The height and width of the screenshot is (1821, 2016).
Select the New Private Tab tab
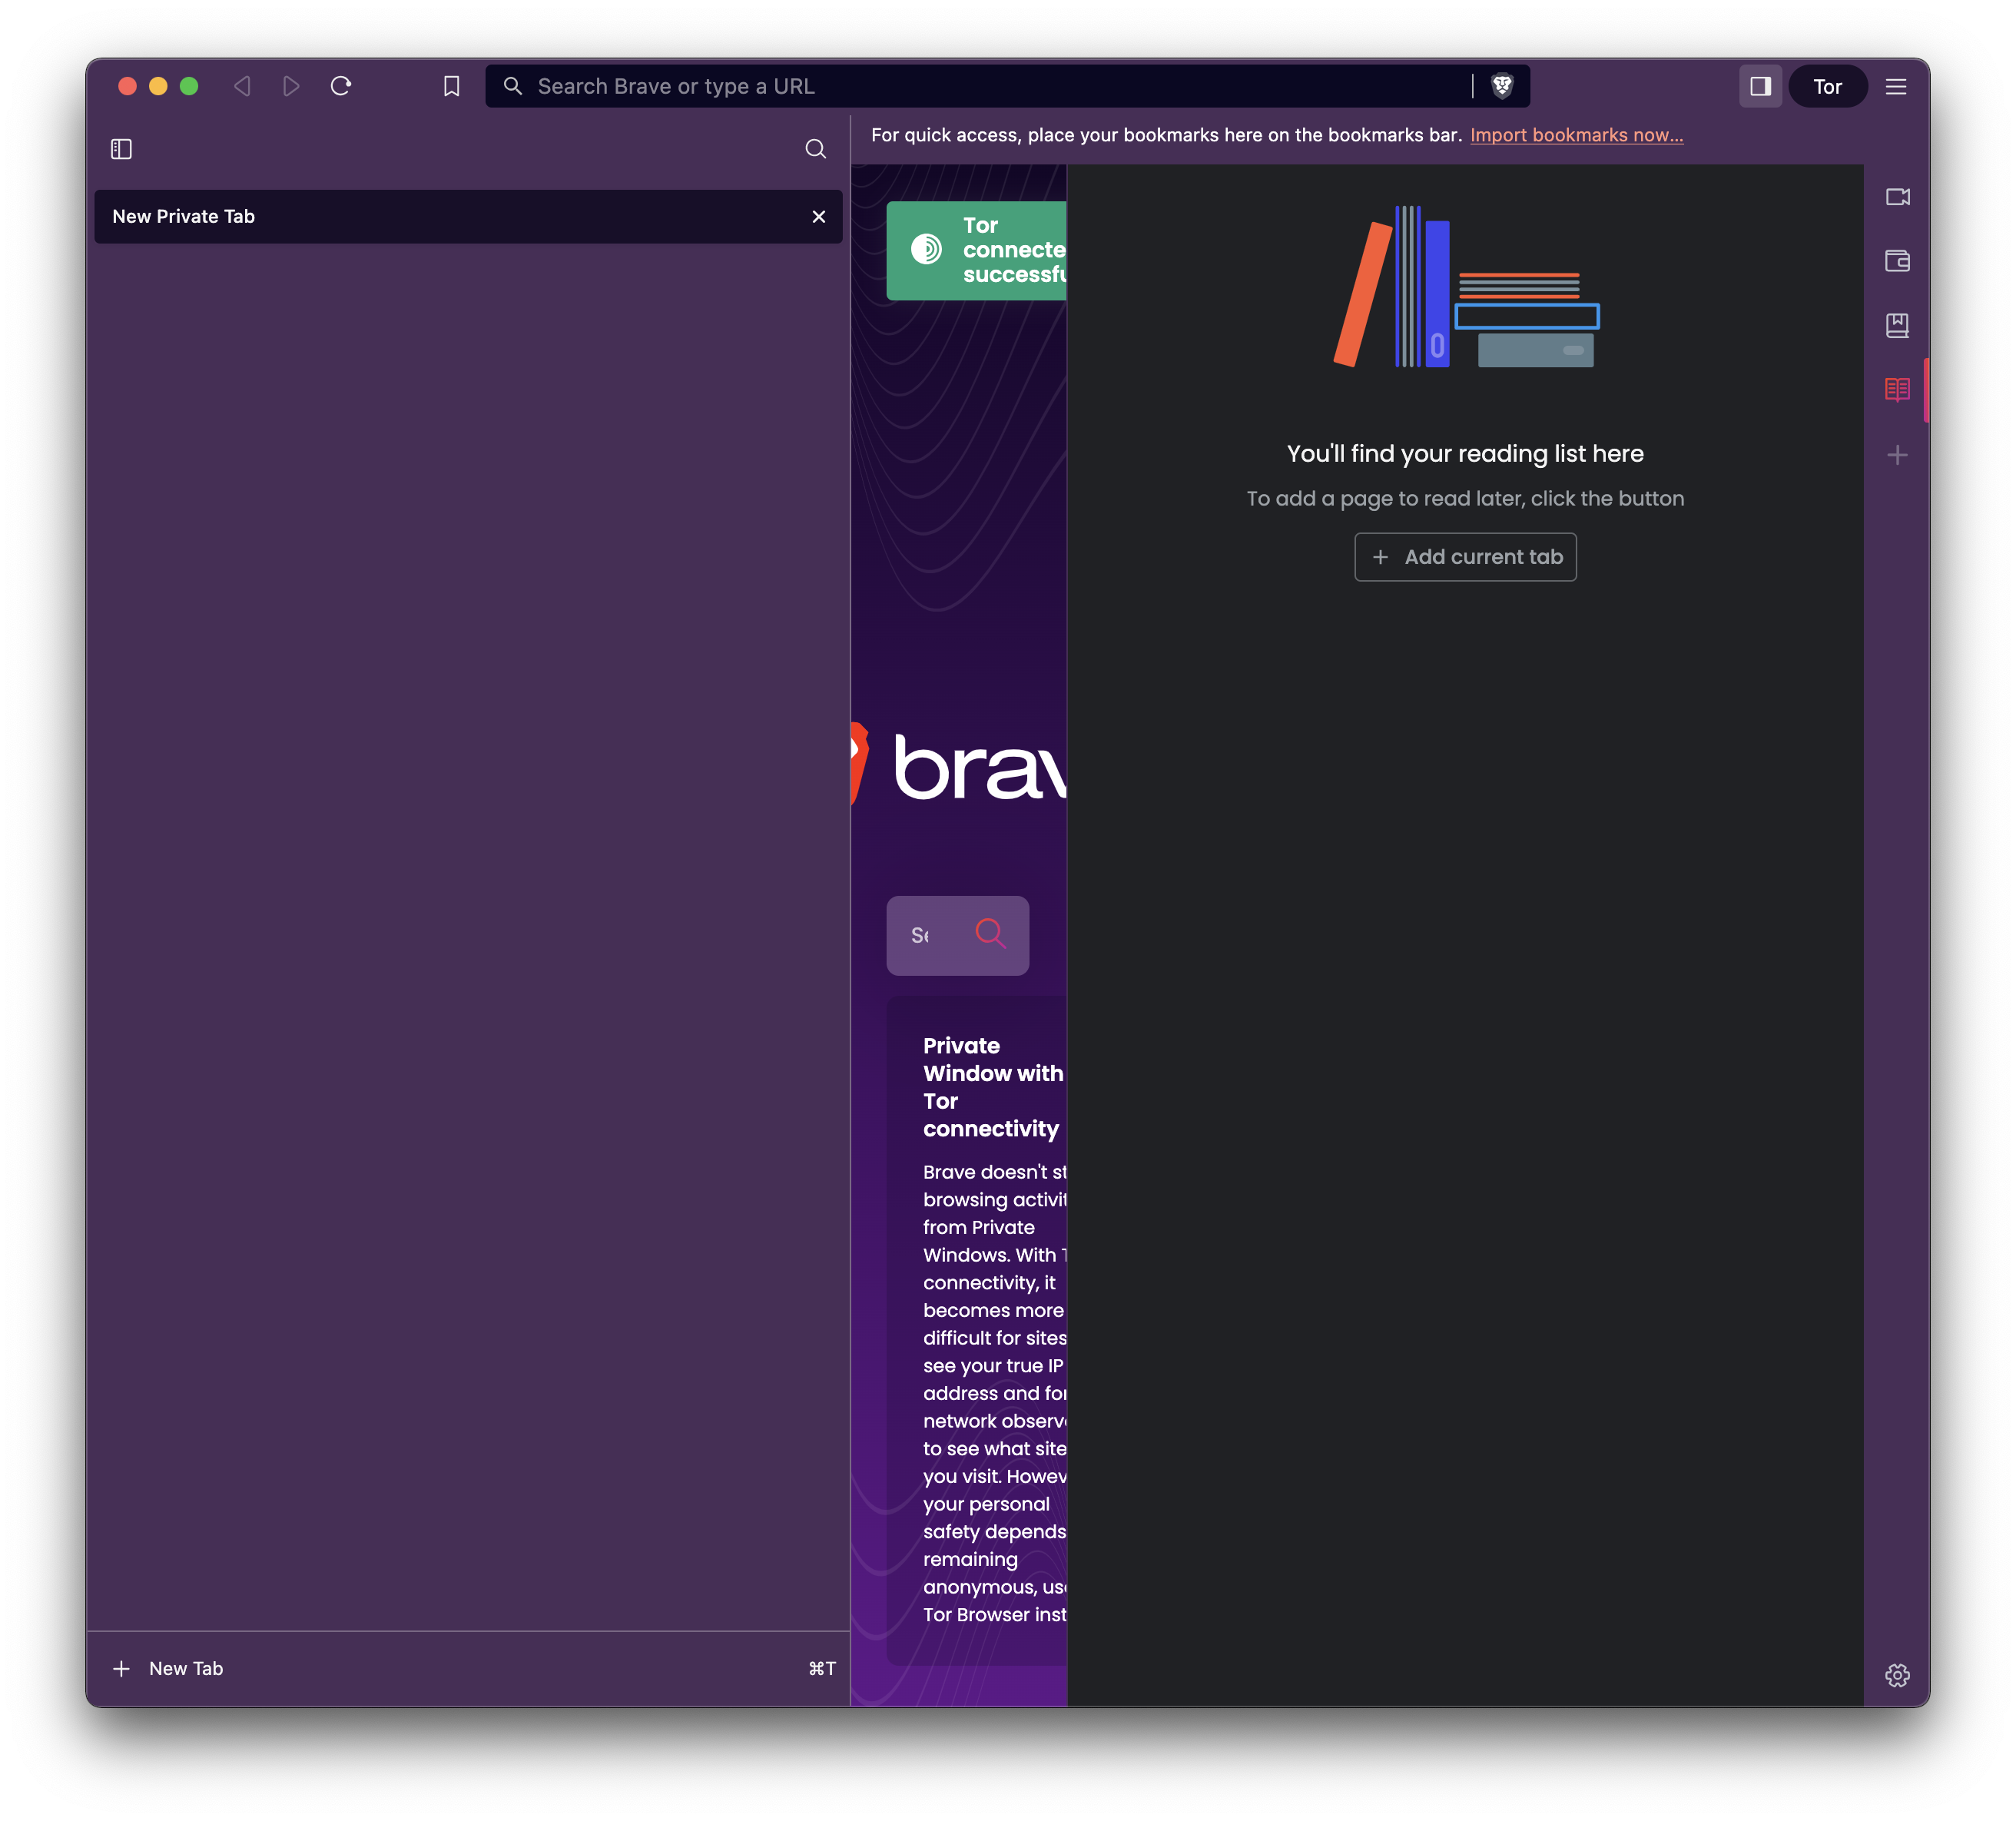click(x=400, y=216)
